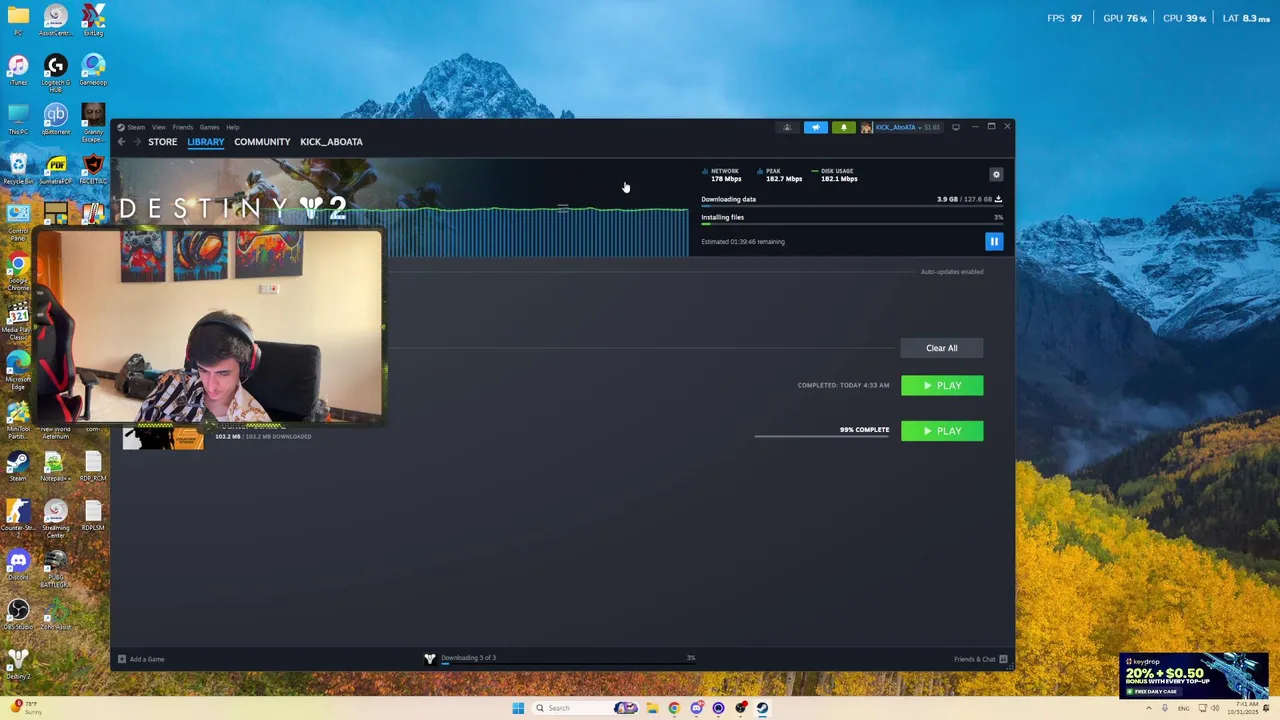Click the Add a Game link
This screenshot has height=720, width=1280.
141,659
